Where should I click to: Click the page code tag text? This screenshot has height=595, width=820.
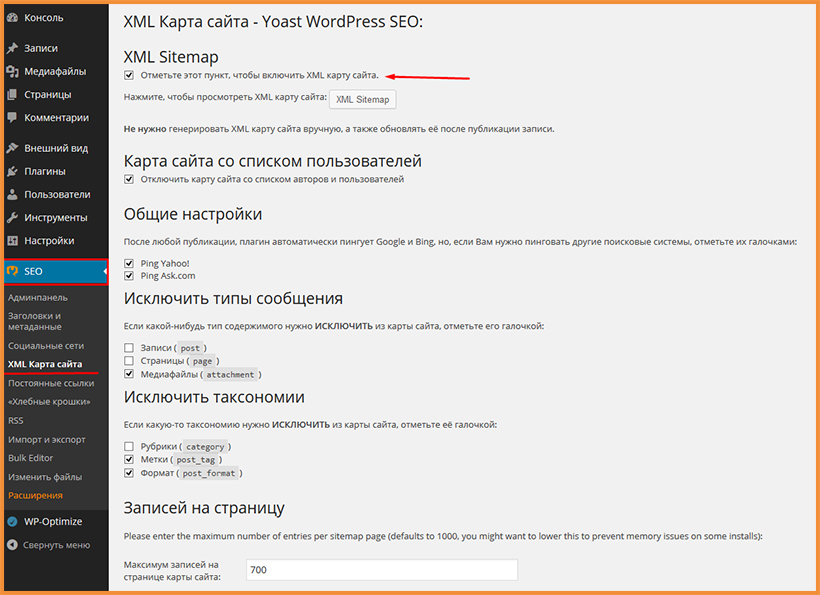coord(202,361)
